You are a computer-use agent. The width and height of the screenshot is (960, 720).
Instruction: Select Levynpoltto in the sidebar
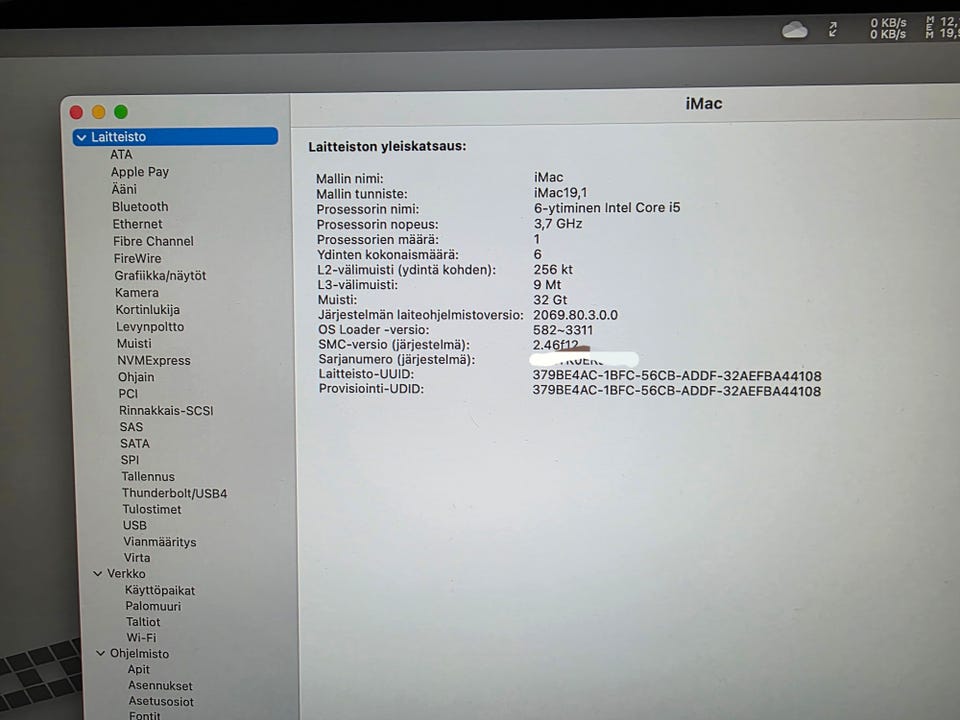[x=151, y=327]
